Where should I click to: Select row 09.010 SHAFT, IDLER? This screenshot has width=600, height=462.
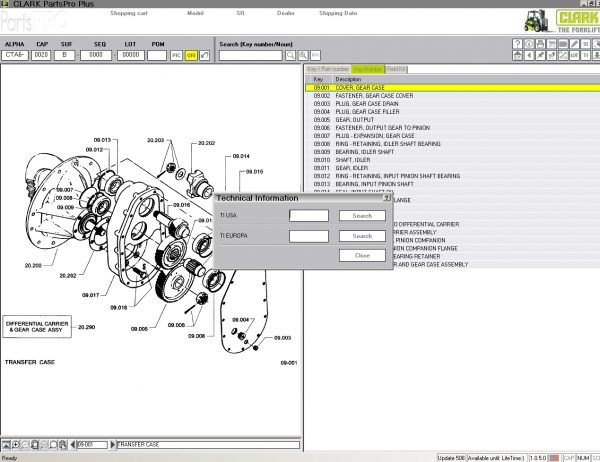[453, 160]
